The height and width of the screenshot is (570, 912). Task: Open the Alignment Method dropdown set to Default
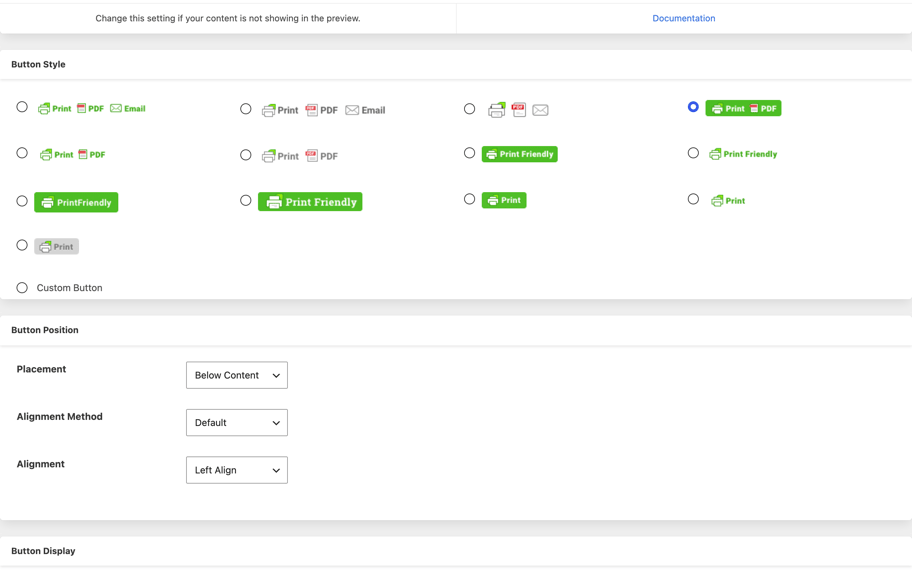(237, 423)
